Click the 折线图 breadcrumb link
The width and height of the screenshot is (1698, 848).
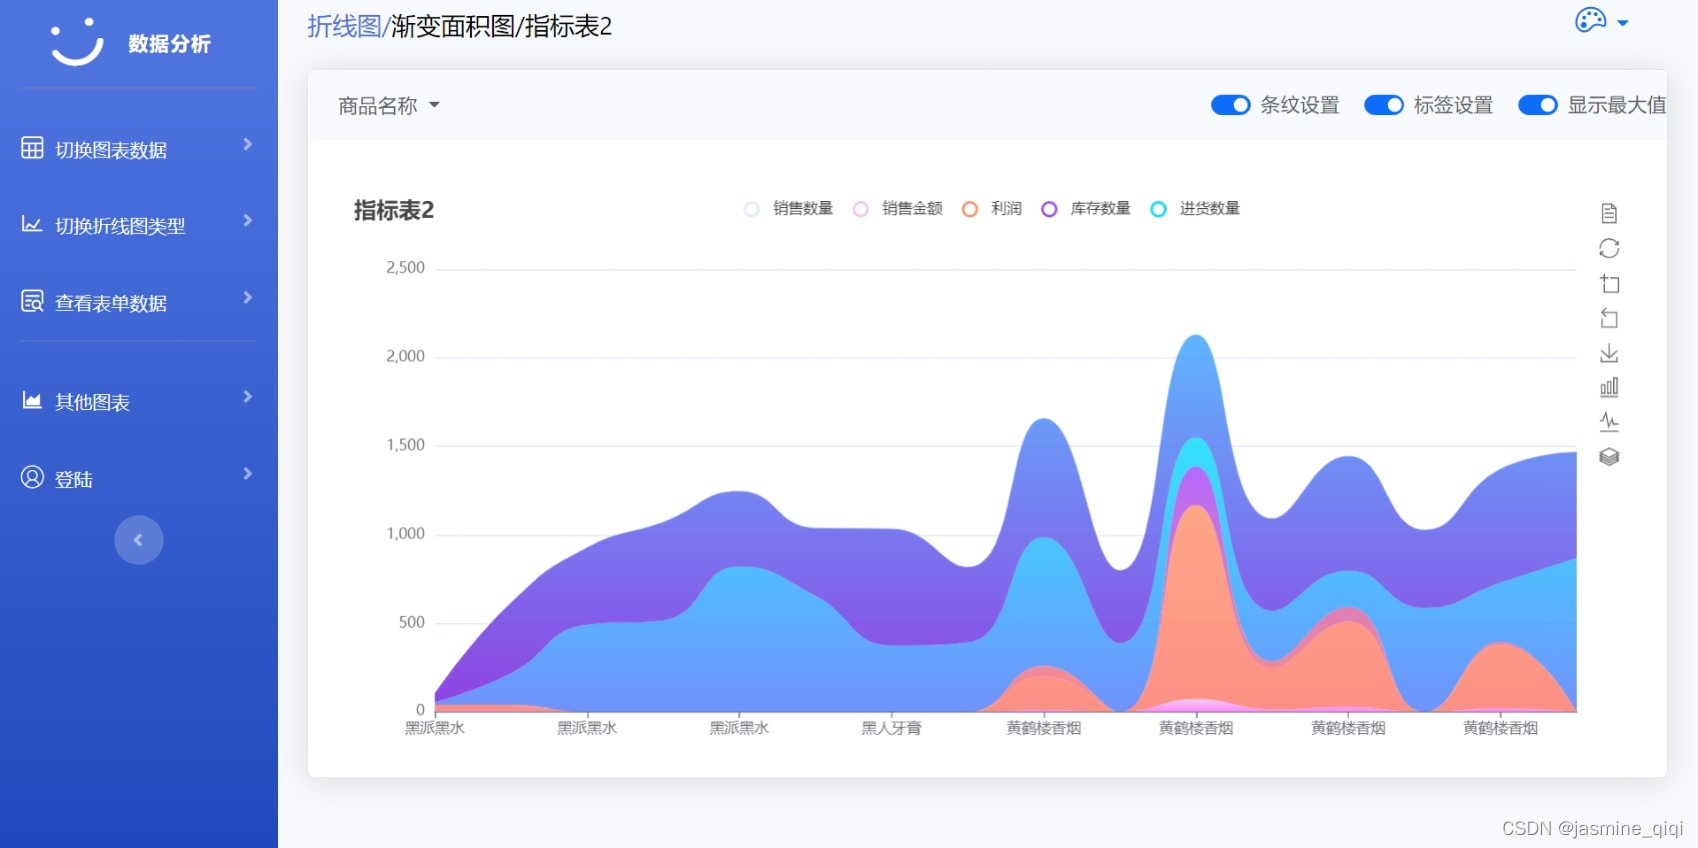pyautogui.click(x=344, y=26)
